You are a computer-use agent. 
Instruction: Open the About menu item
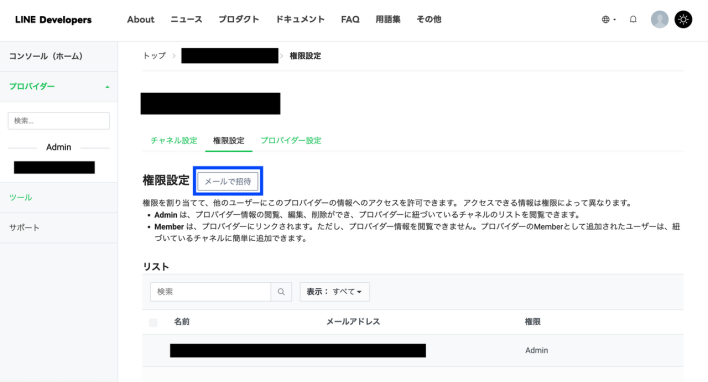coord(140,19)
